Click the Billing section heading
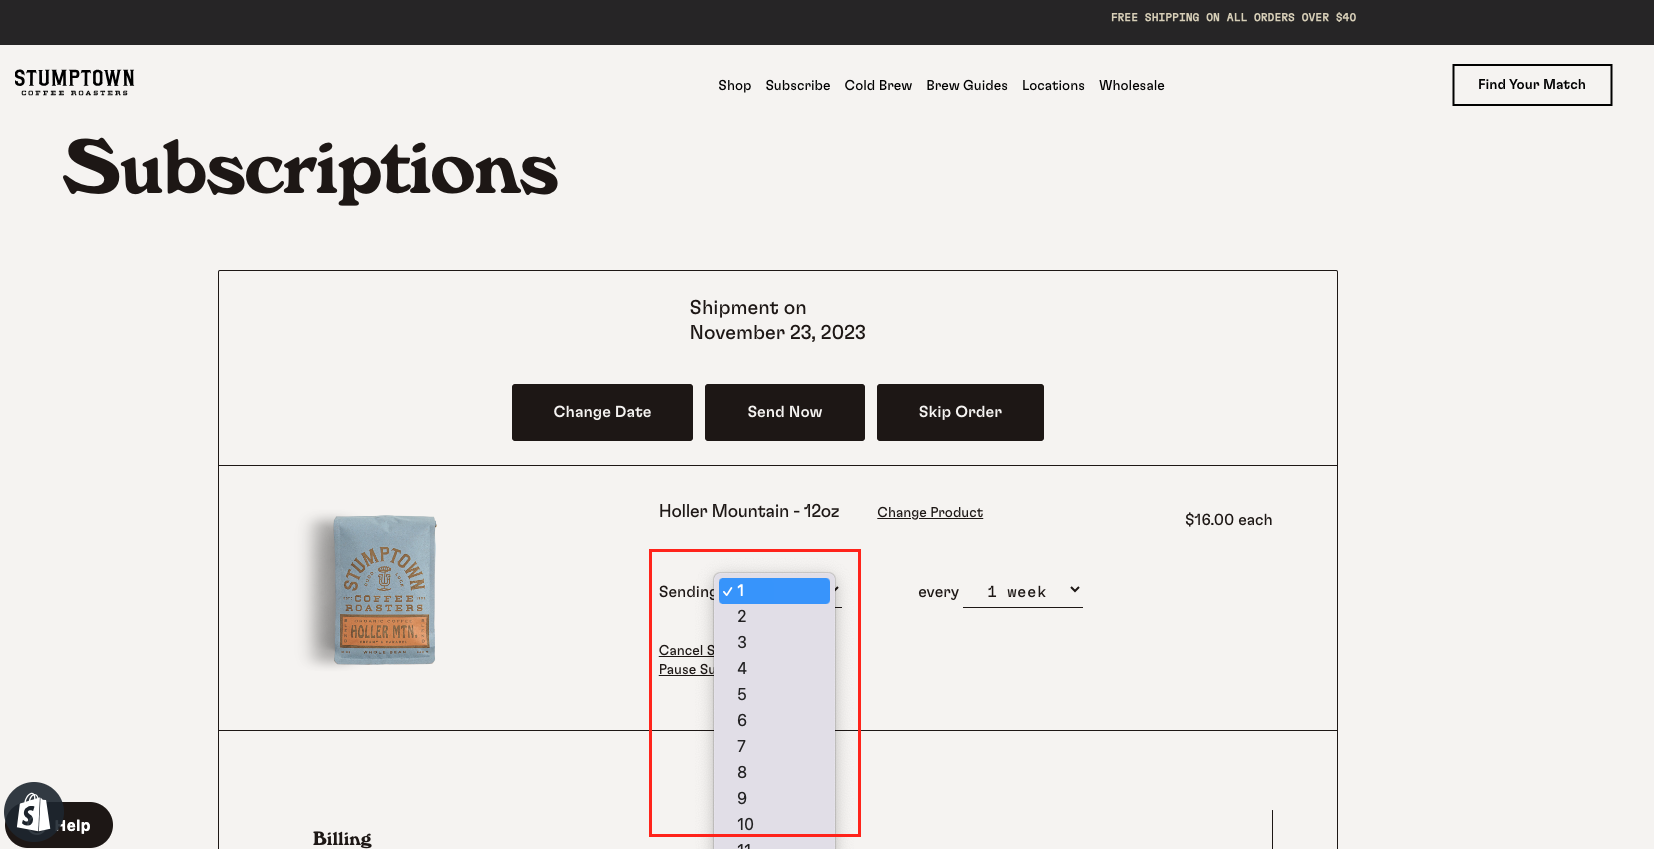1654x849 pixels. (342, 838)
